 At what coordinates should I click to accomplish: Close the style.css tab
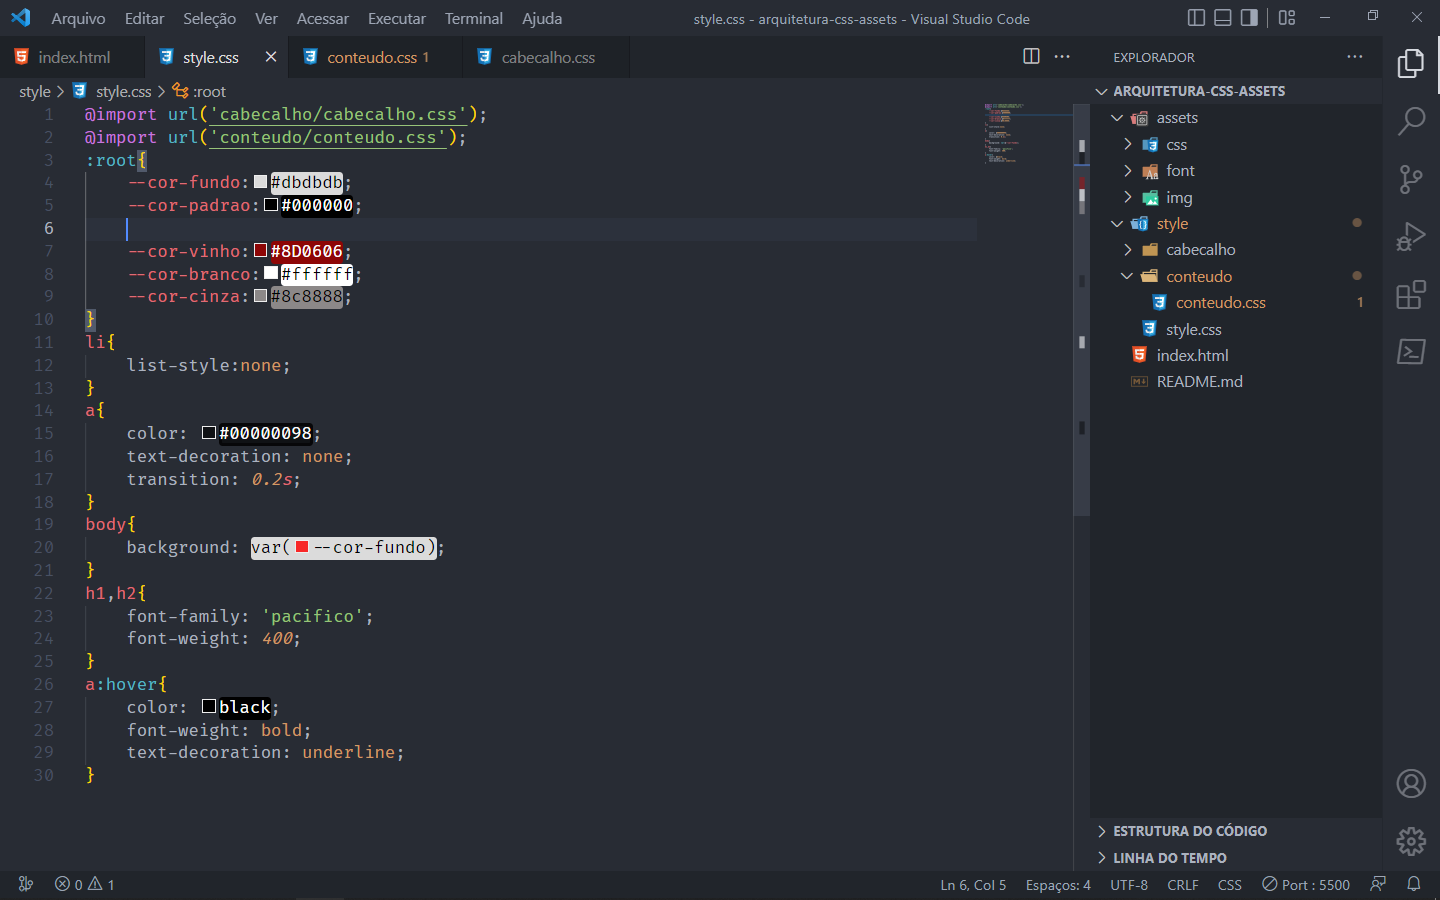tap(271, 57)
